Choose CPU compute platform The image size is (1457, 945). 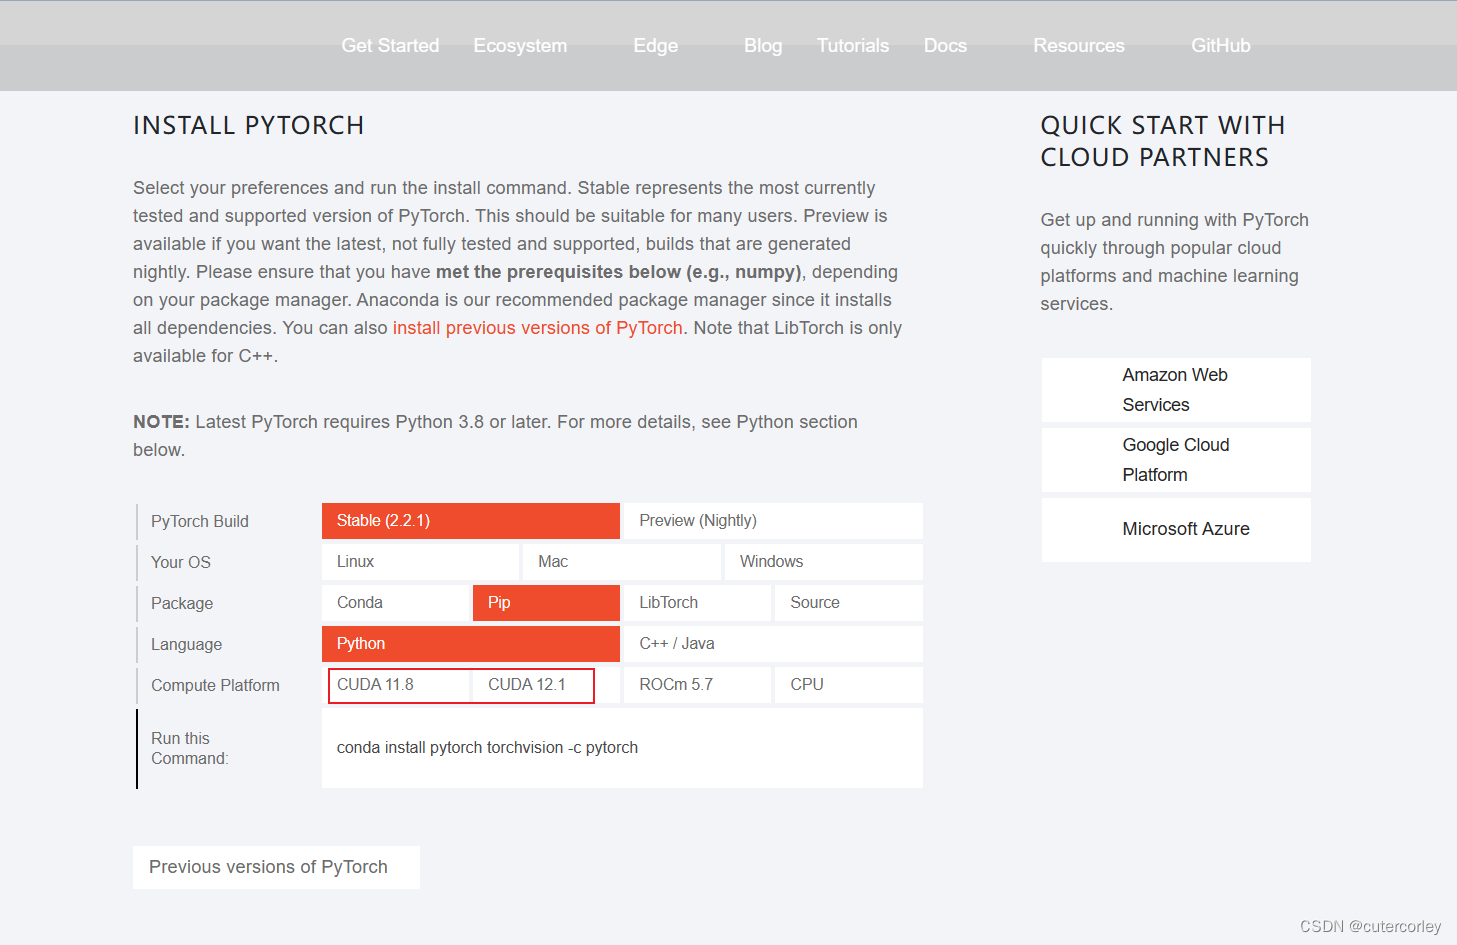(x=849, y=685)
